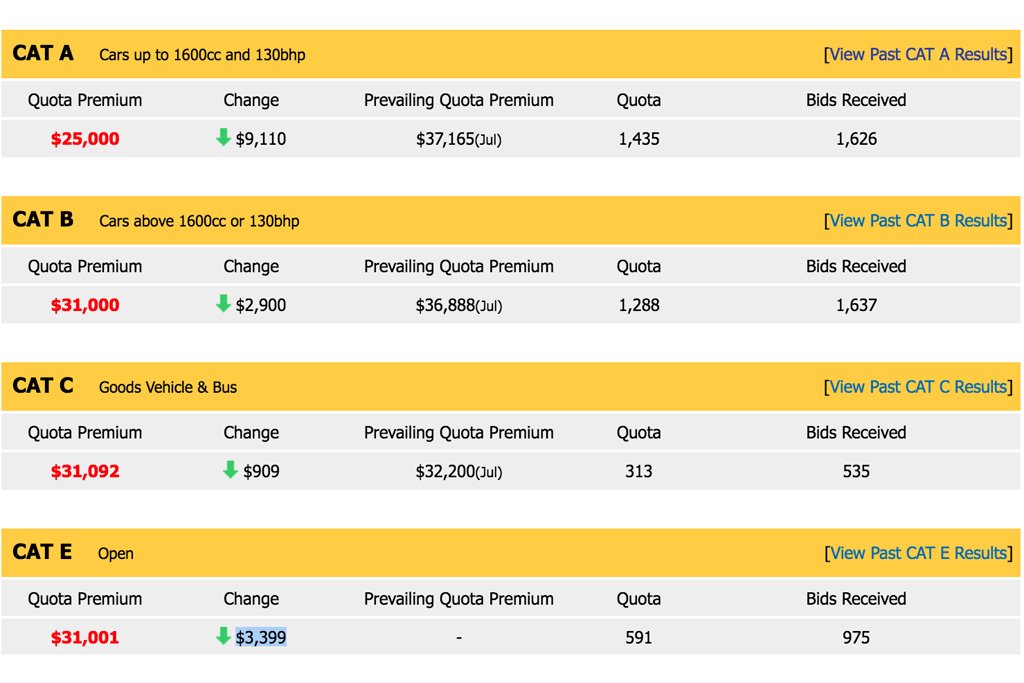The image size is (1024, 683).
Task: Click the highlighted $3,399 change value
Action: click(261, 637)
